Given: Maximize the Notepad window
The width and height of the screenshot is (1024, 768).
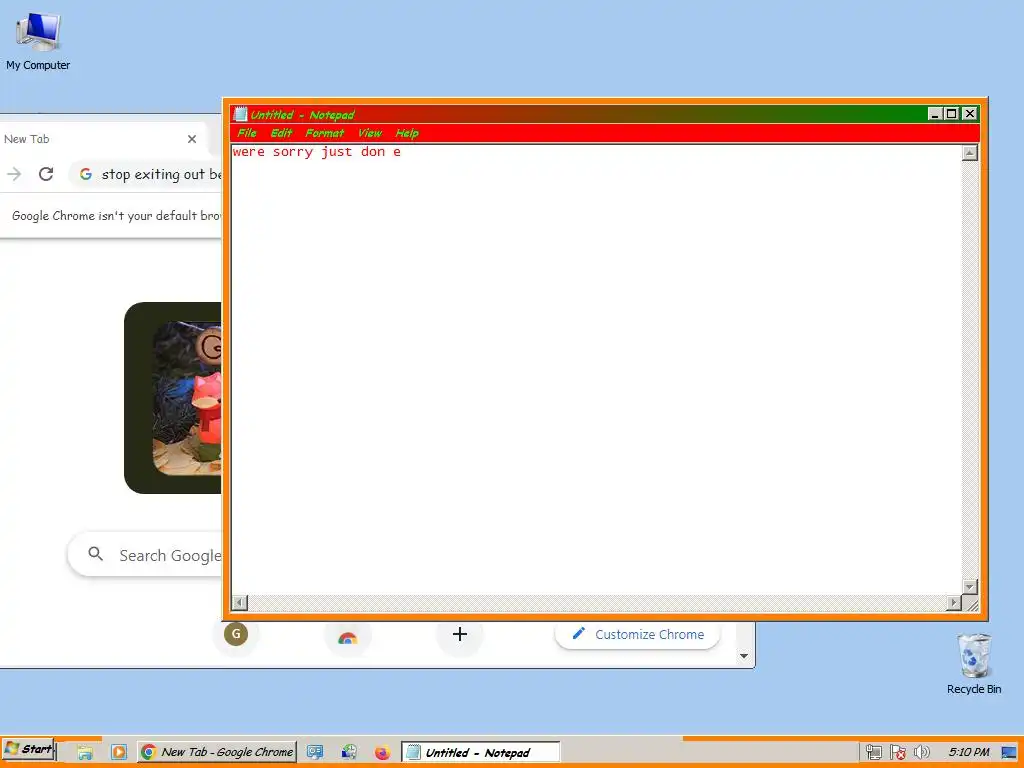Looking at the screenshot, I should coord(952,114).
